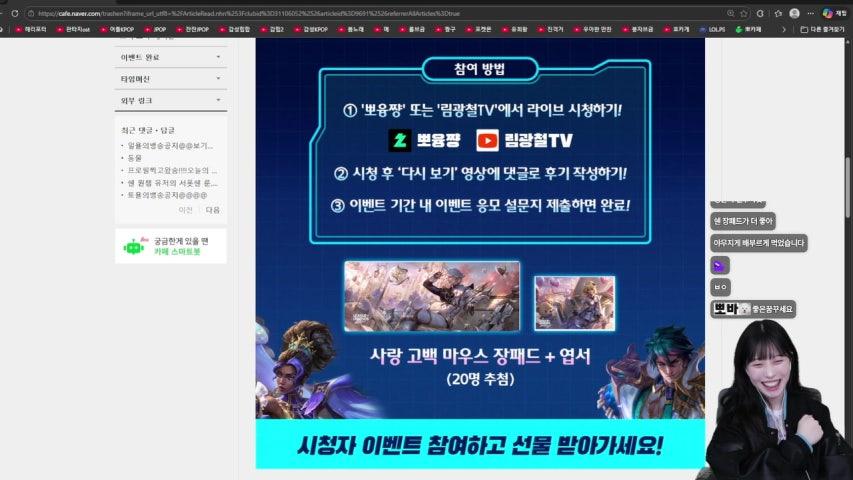
Task: Open the recent comment '동물'
Action: (x=134, y=158)
